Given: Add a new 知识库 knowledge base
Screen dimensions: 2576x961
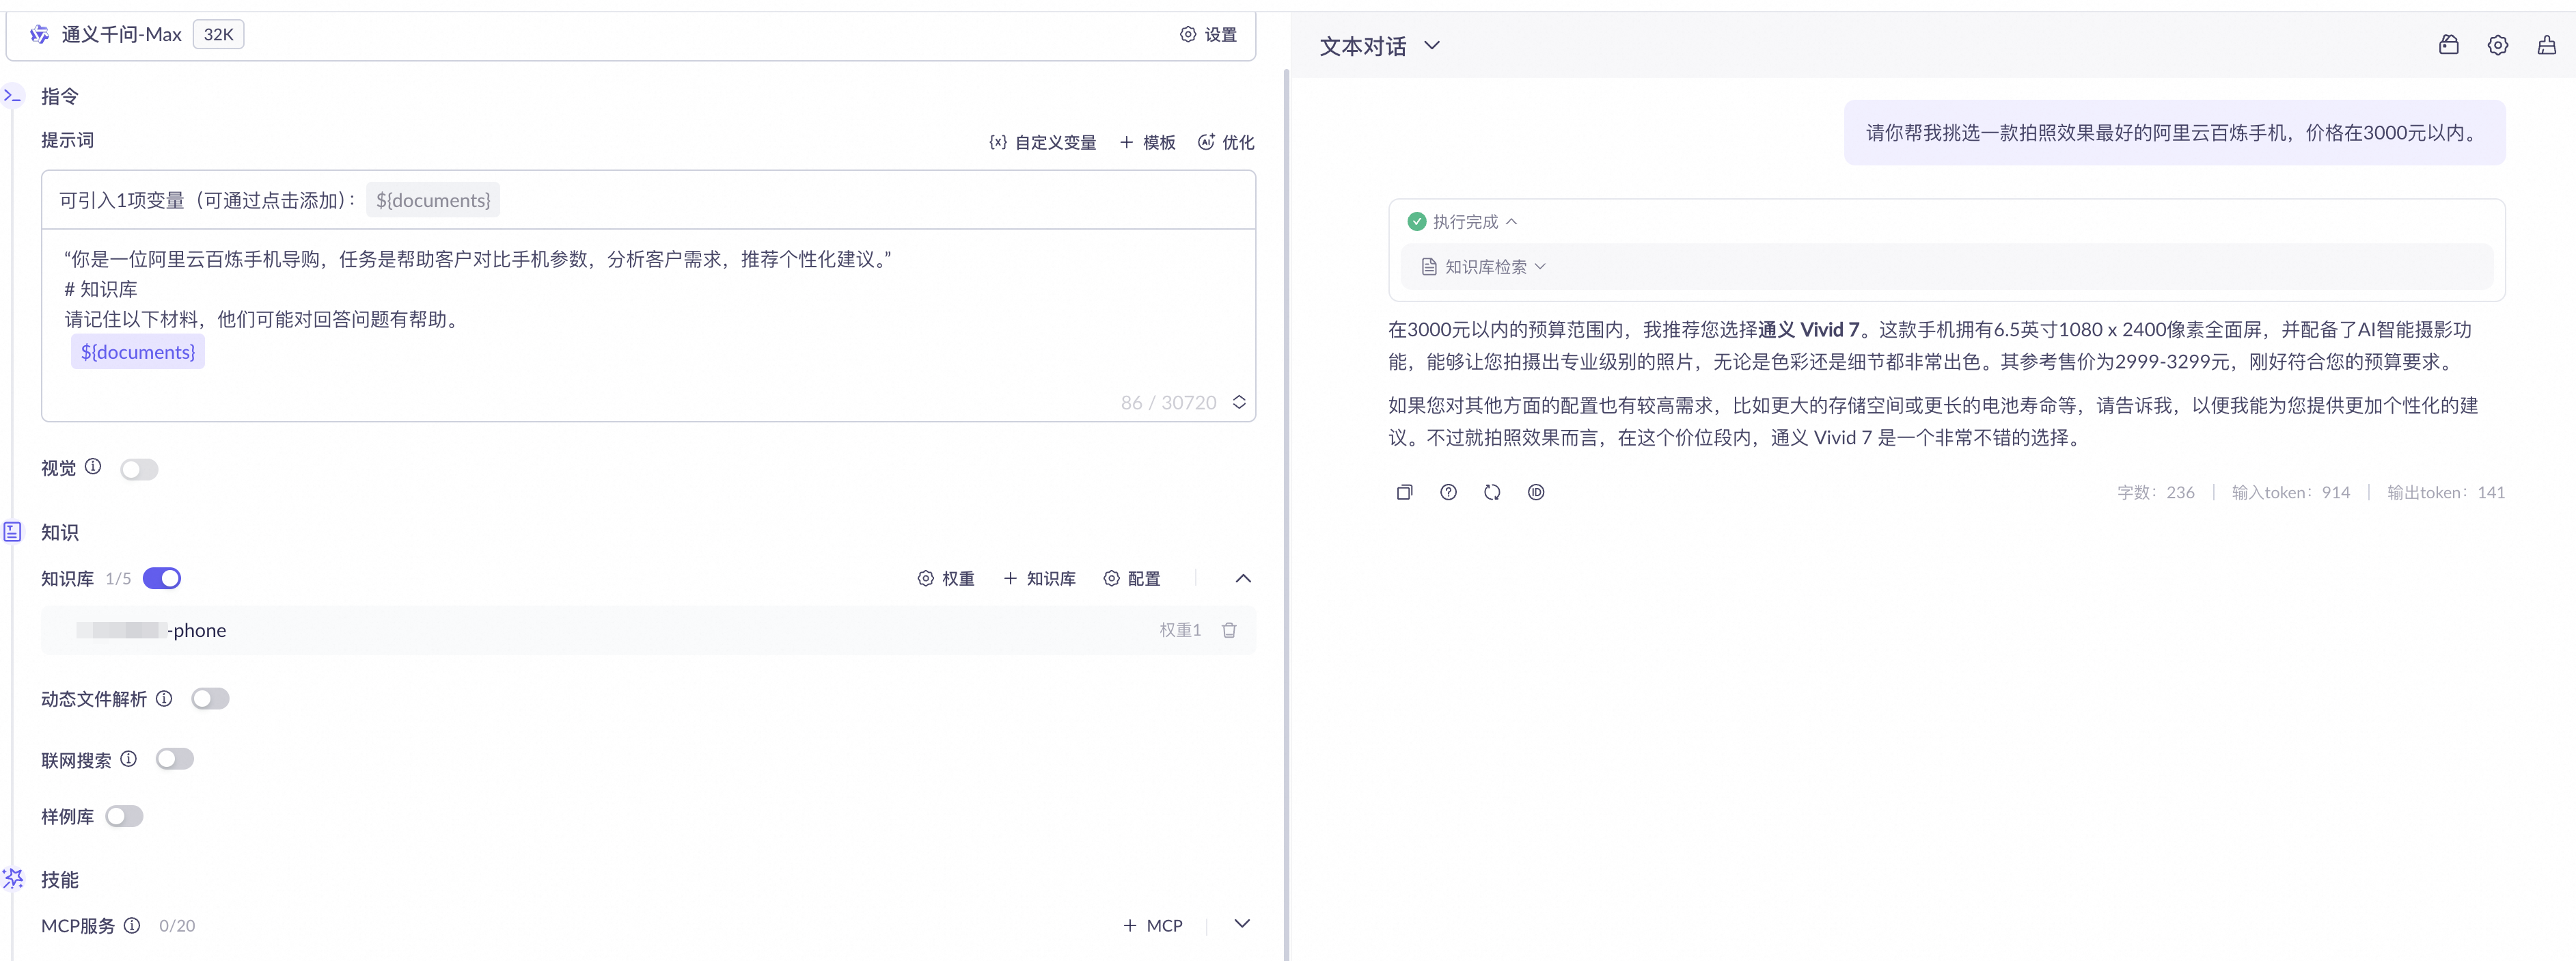Looking at the screenshot, I should (1040, 579).
